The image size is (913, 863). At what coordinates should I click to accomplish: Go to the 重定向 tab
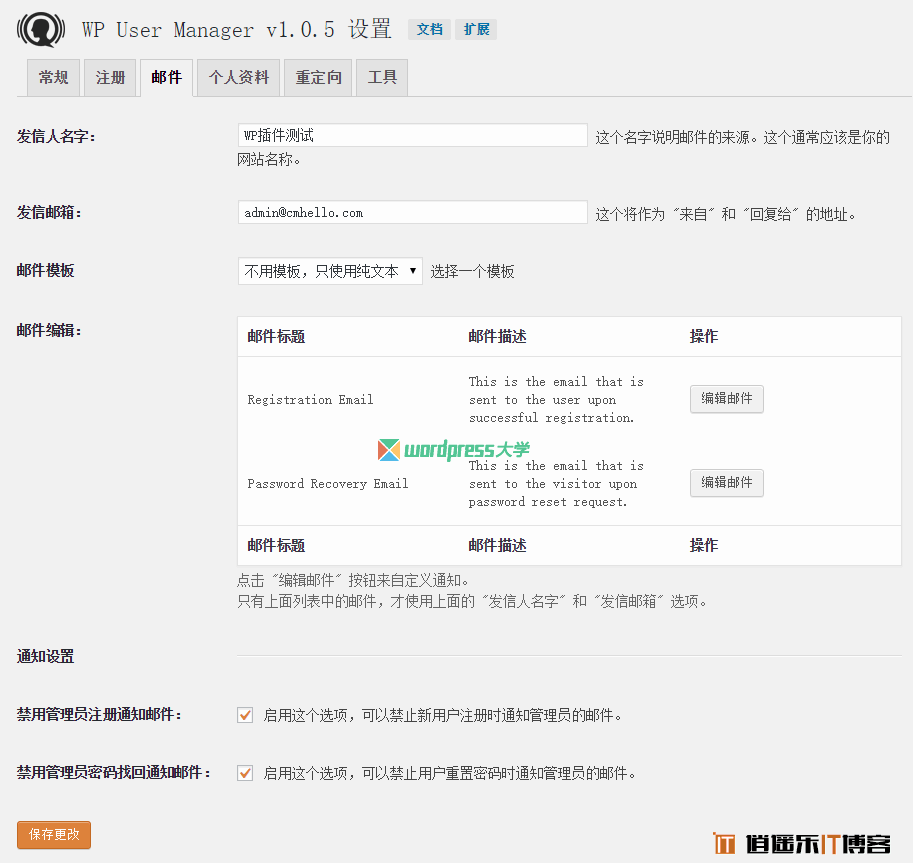pos(318,77)
